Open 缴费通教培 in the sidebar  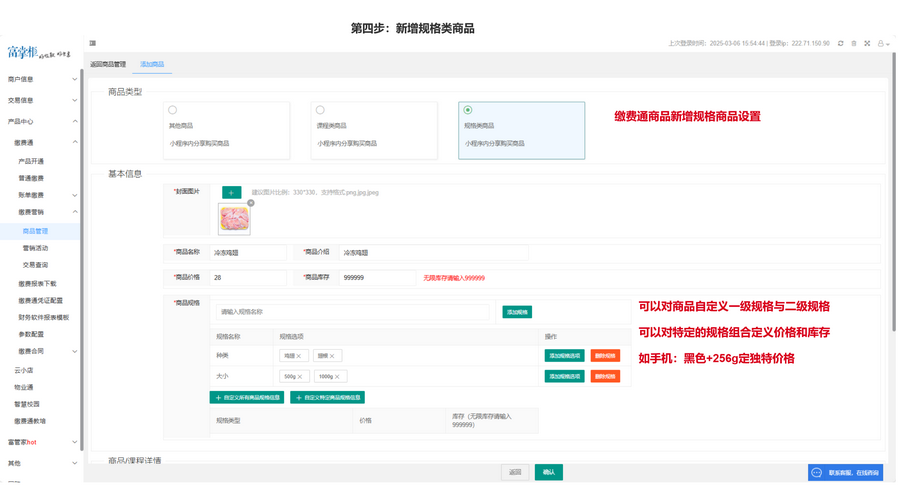point(30,421)
